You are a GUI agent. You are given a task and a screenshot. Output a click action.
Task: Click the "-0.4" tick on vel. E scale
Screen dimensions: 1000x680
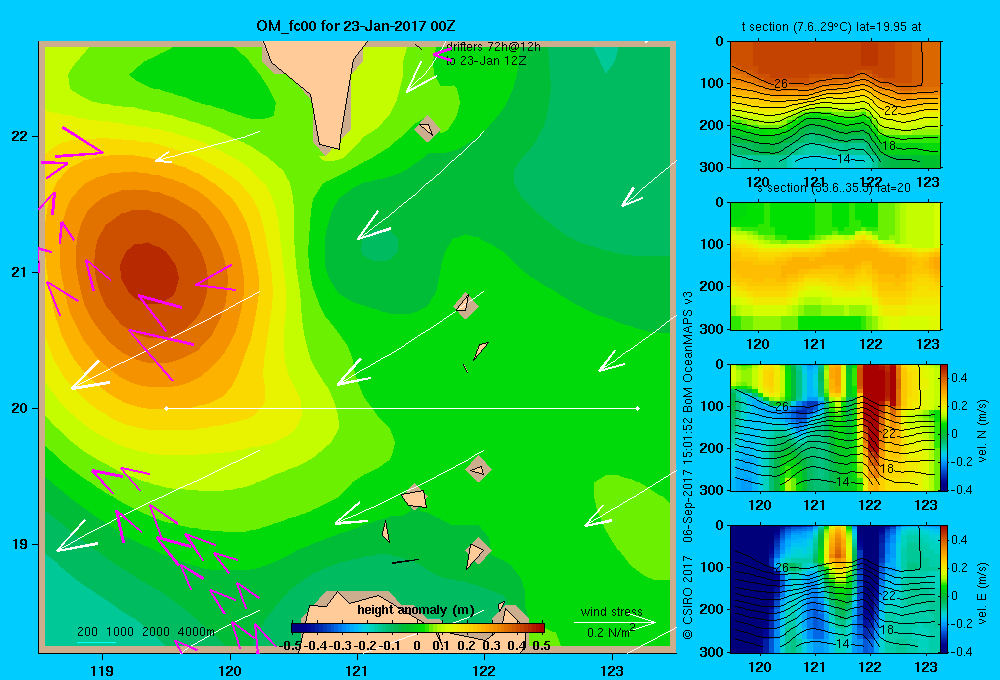tap(959, 651)
